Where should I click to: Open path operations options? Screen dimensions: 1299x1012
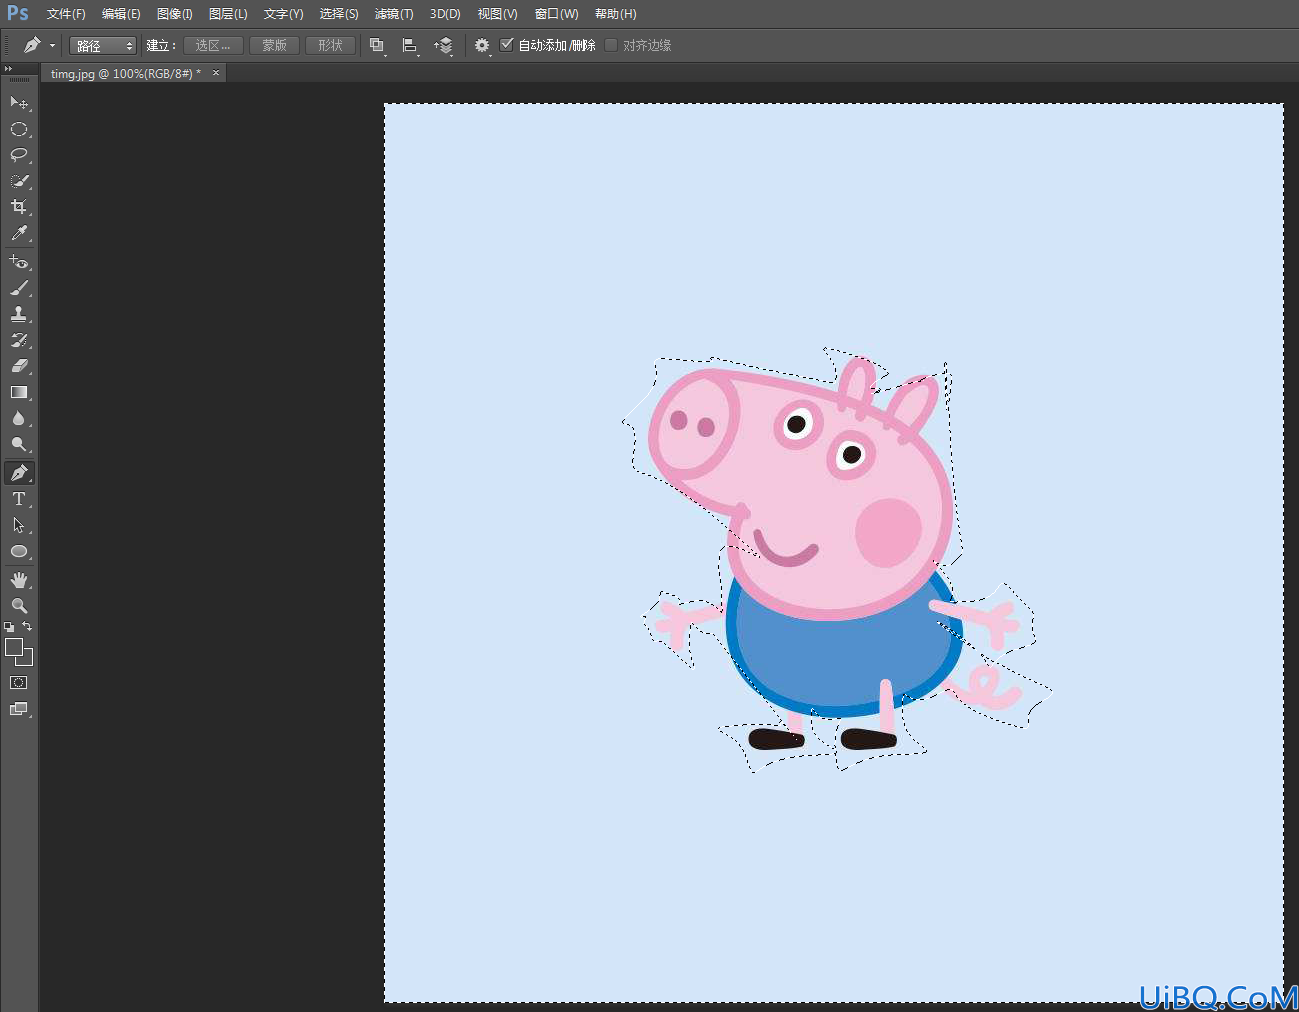377,45
